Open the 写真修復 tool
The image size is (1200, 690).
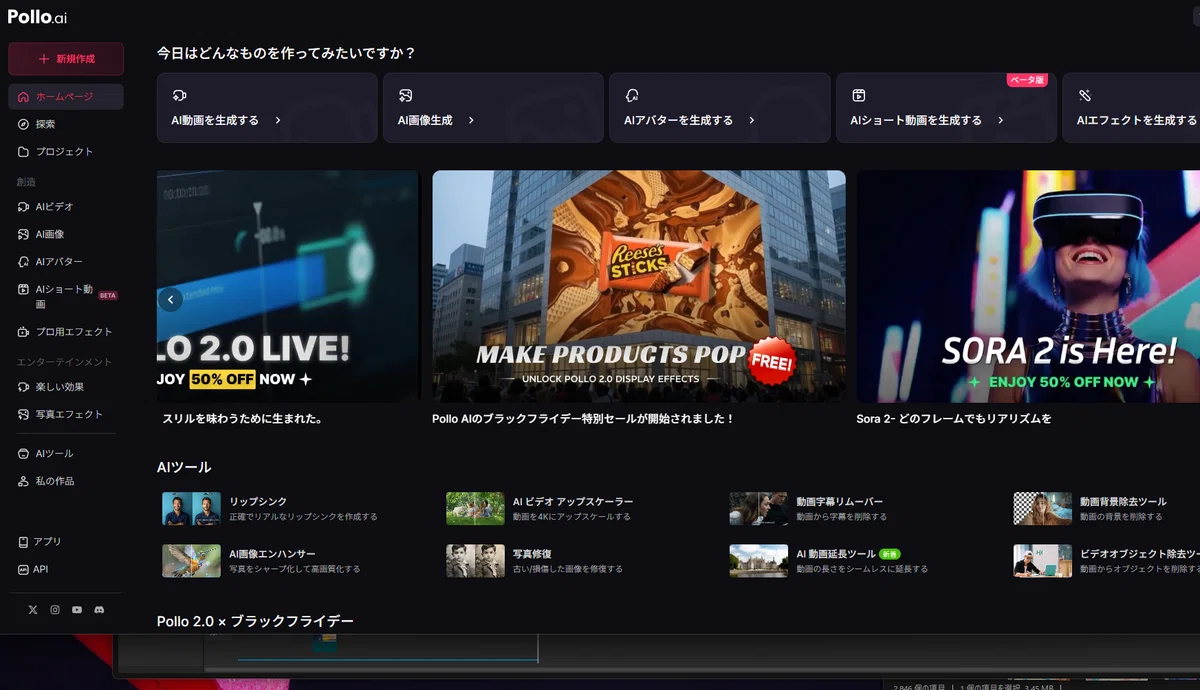535,560
